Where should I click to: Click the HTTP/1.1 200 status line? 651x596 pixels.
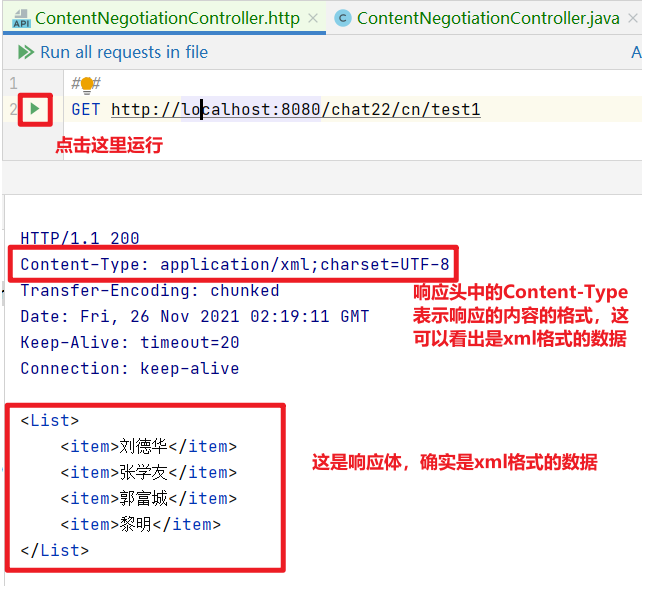pos(80,238)
